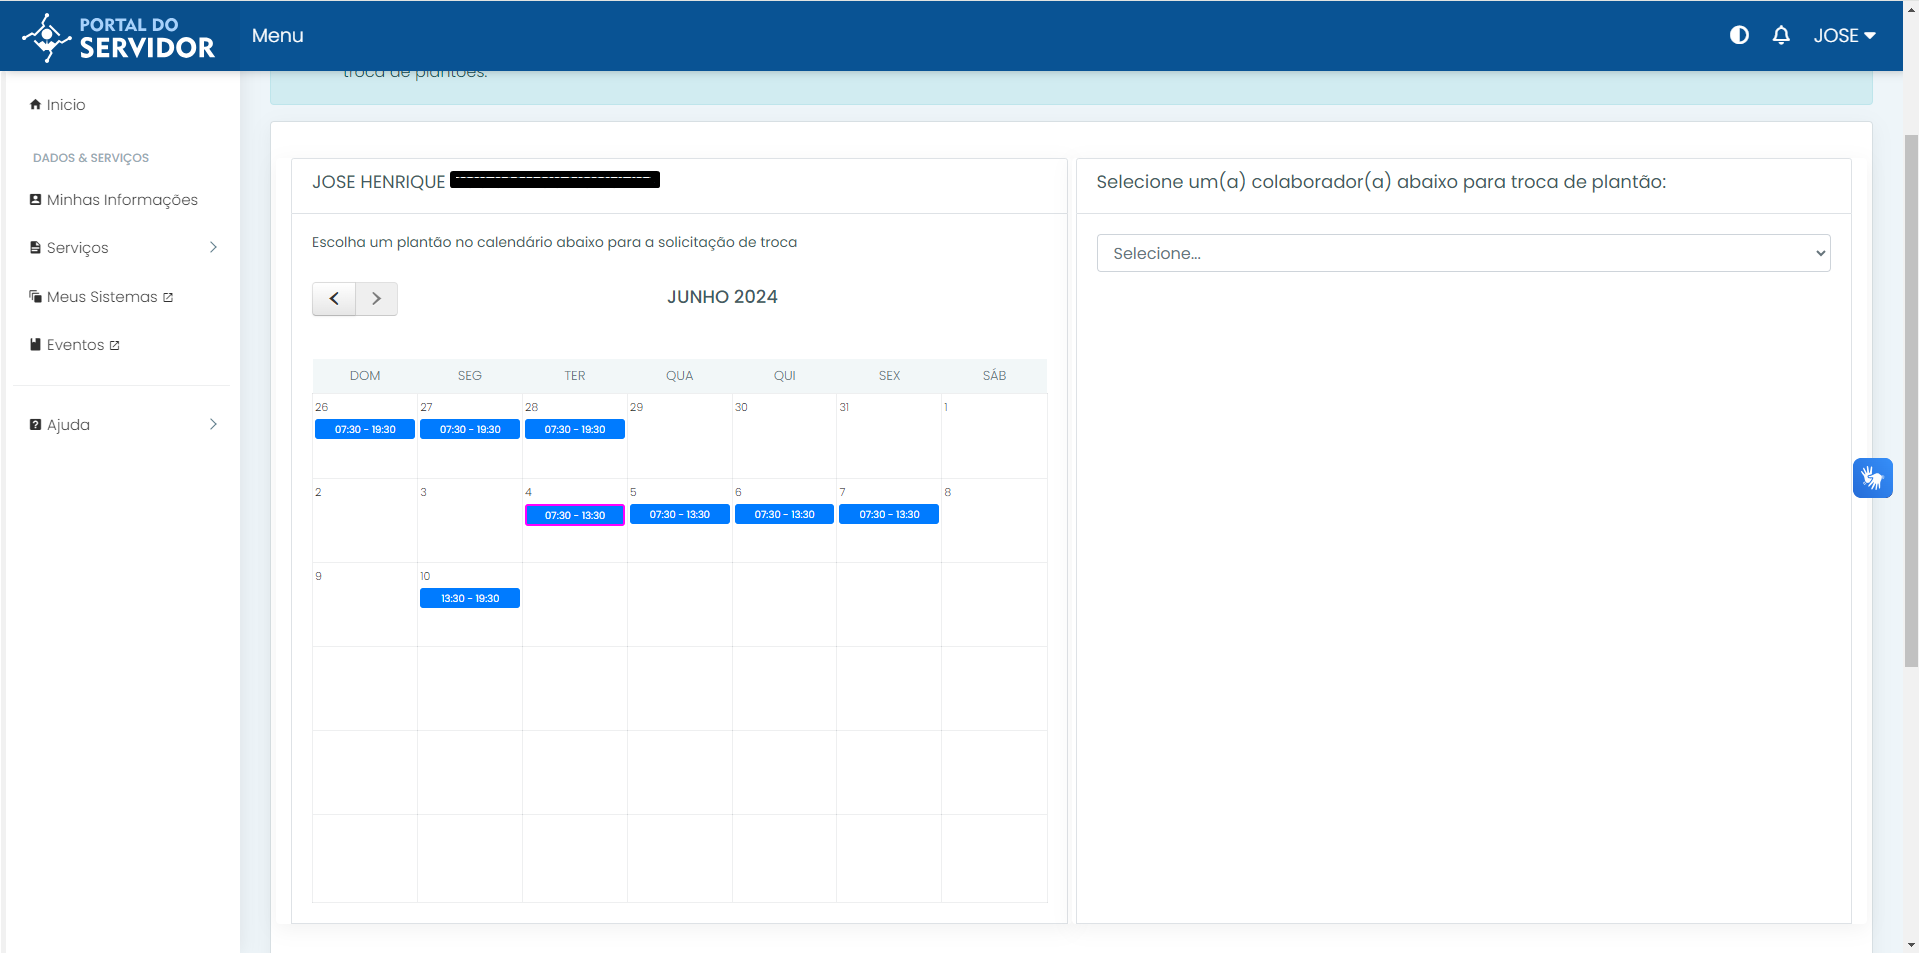Go to the next calendar month
1919x953 pixels.
pos(377,298)
